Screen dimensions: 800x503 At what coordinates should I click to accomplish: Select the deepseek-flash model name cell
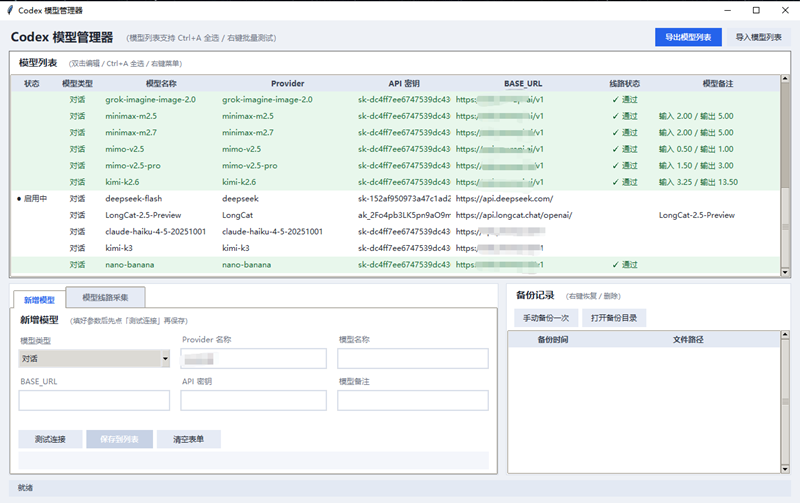pyautogui.click(x=134, y=198)
